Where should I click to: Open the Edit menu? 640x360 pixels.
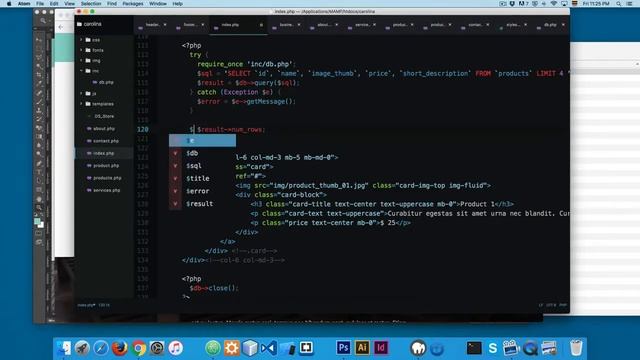(54, 4)
